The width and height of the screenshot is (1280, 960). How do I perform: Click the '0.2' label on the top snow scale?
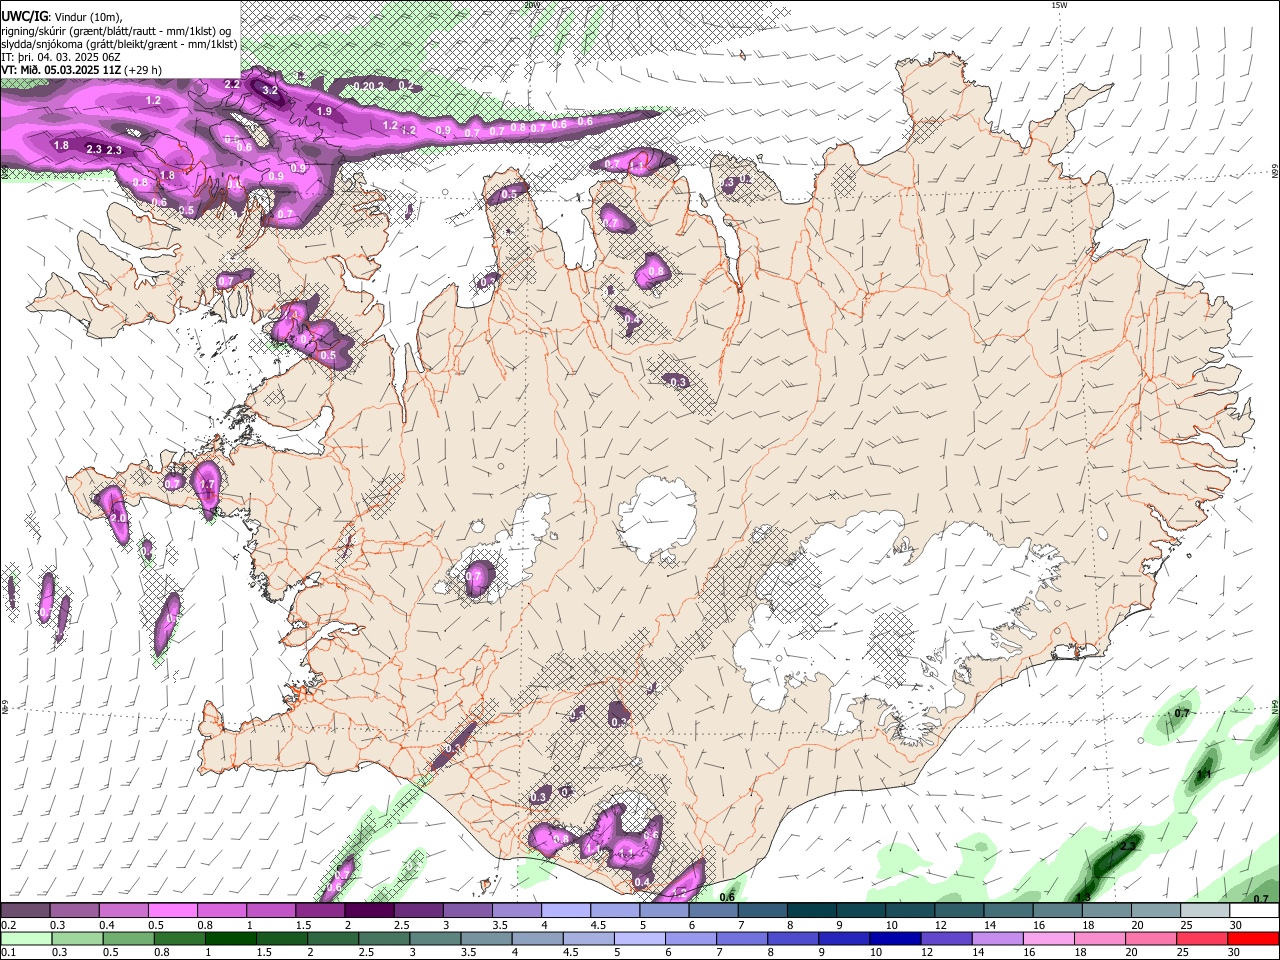(x=8, y=925)
